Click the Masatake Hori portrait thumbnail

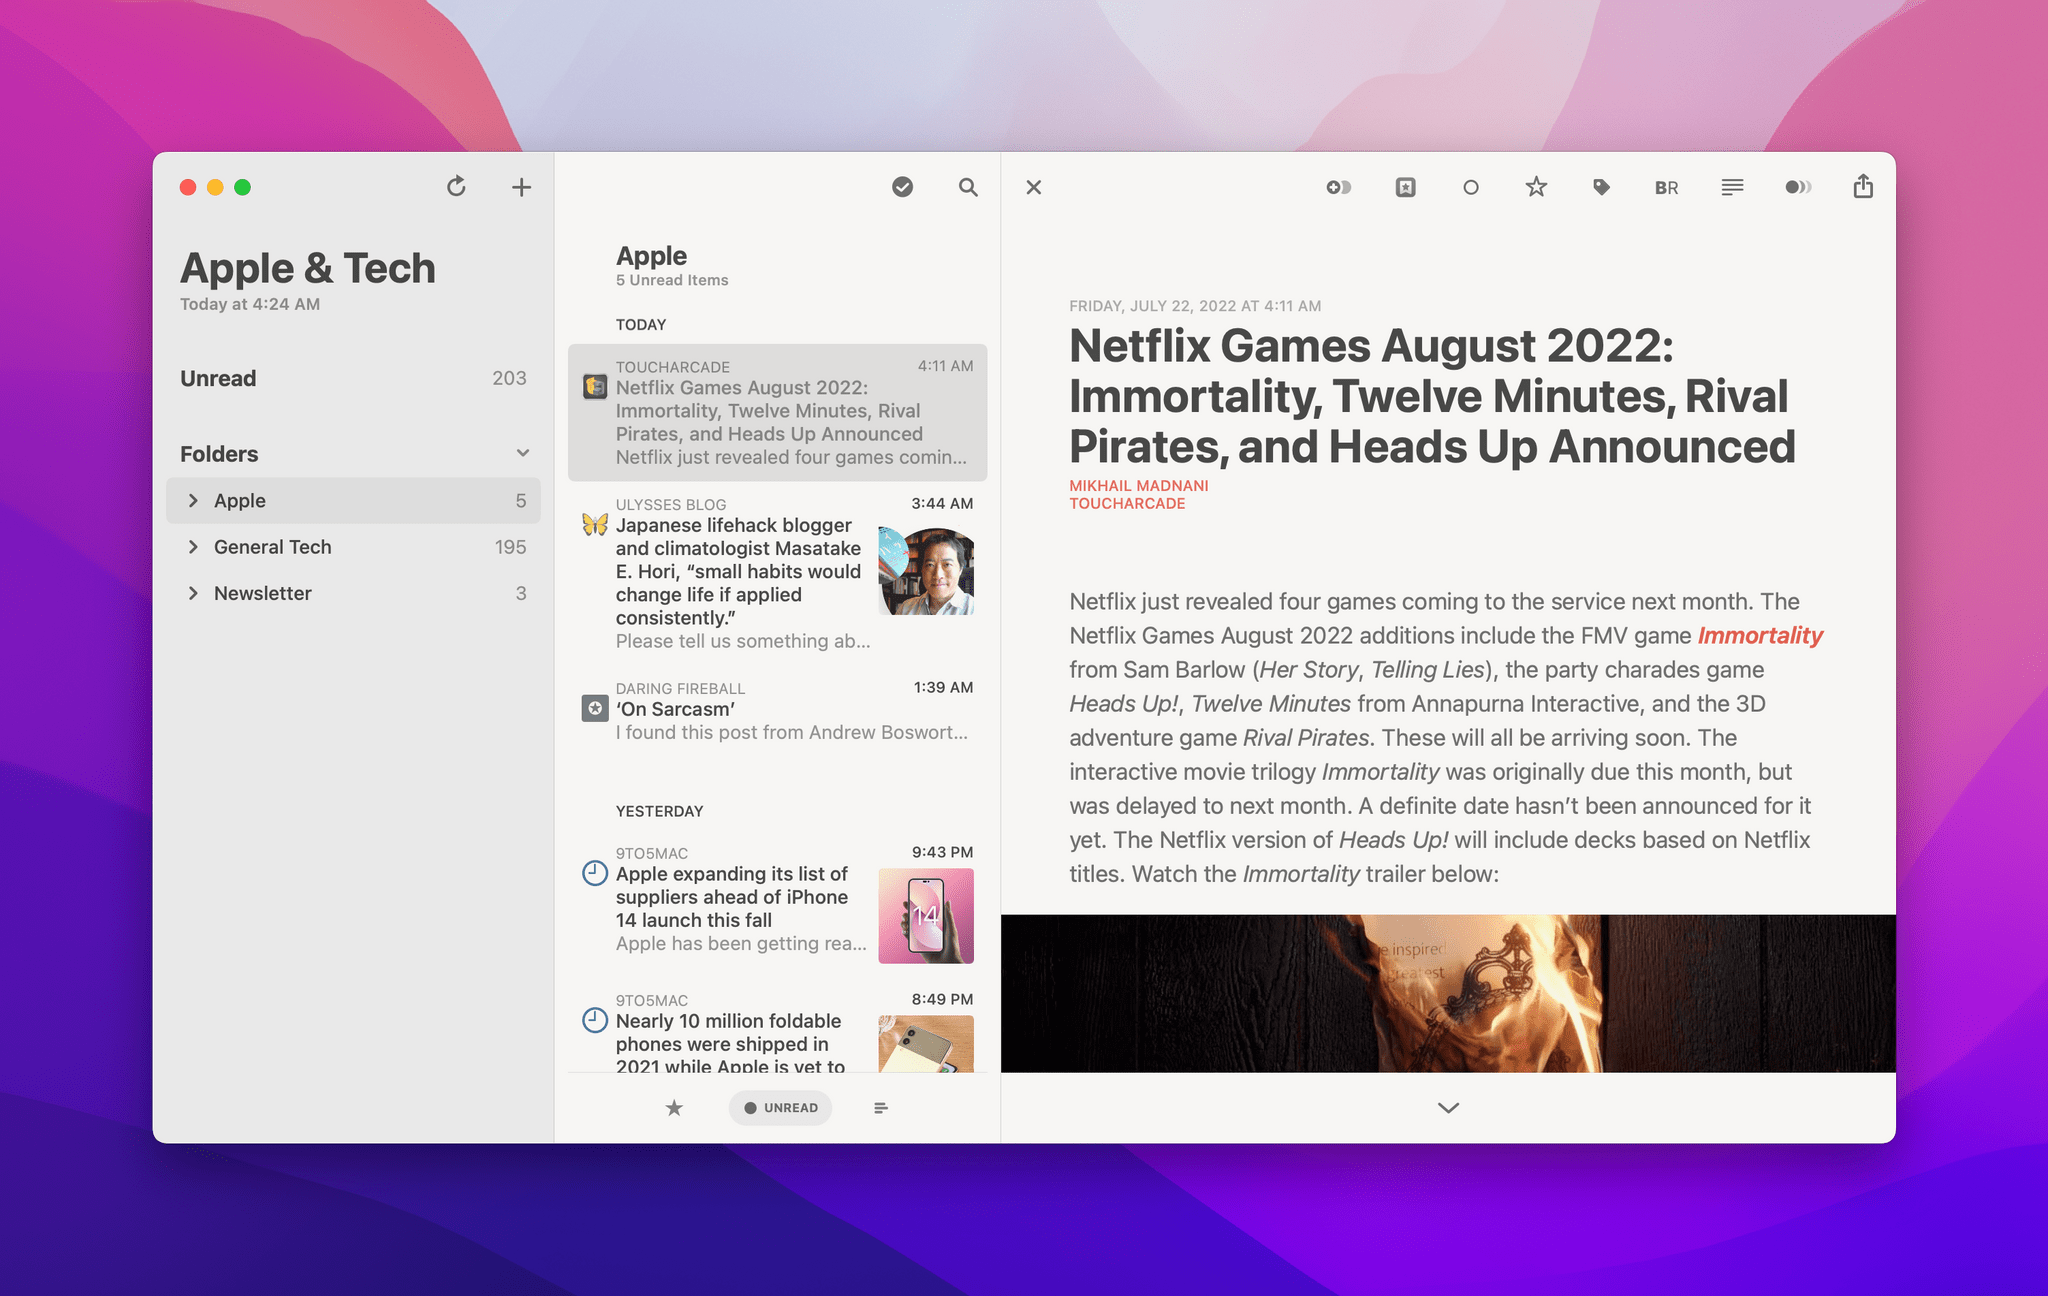click(x=926, y=571)
